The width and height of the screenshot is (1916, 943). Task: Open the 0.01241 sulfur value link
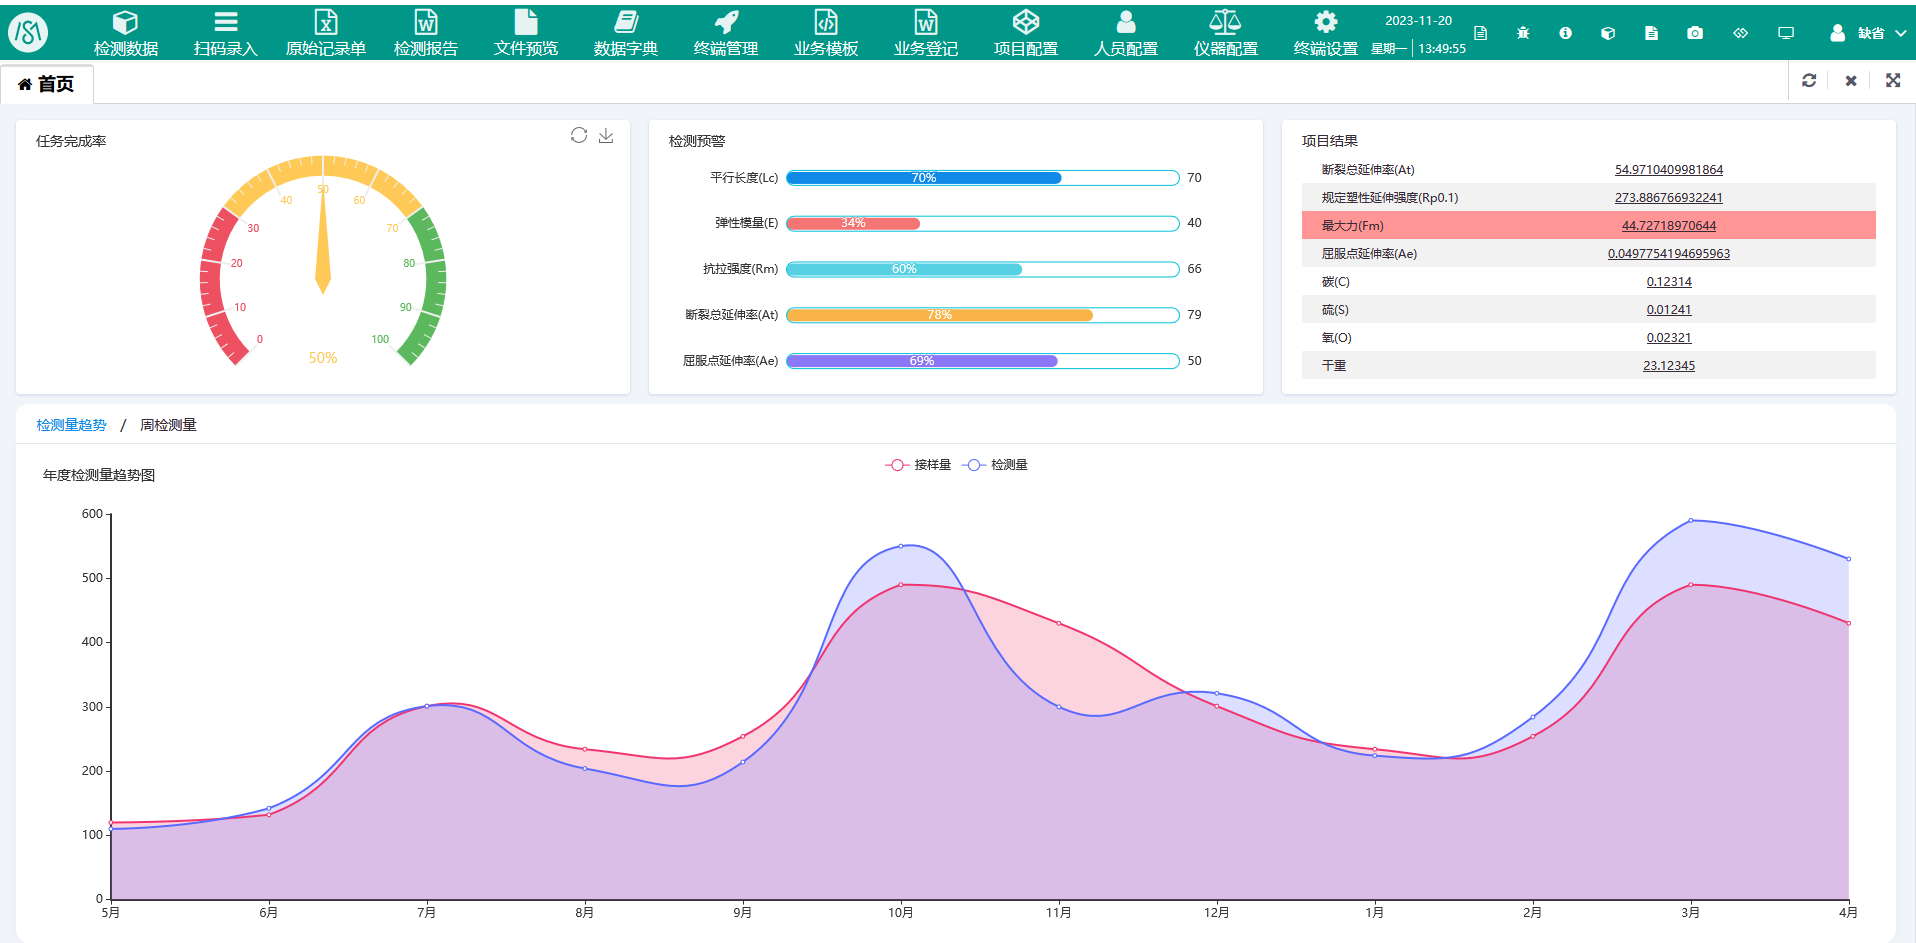tap(1669, 310)
